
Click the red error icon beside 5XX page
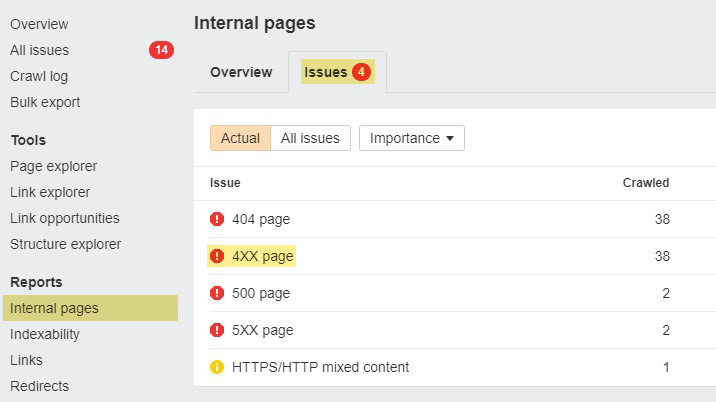point(217,330)
